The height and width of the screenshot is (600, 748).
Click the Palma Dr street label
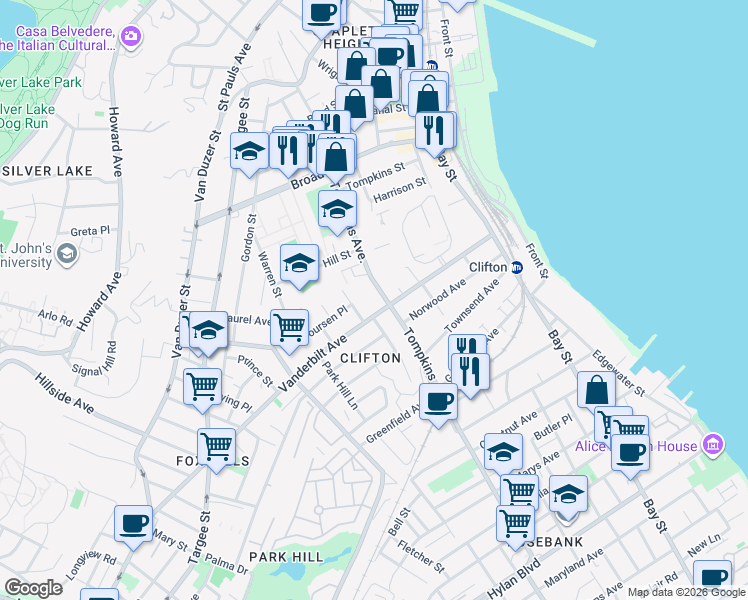[x=227, y=564]
